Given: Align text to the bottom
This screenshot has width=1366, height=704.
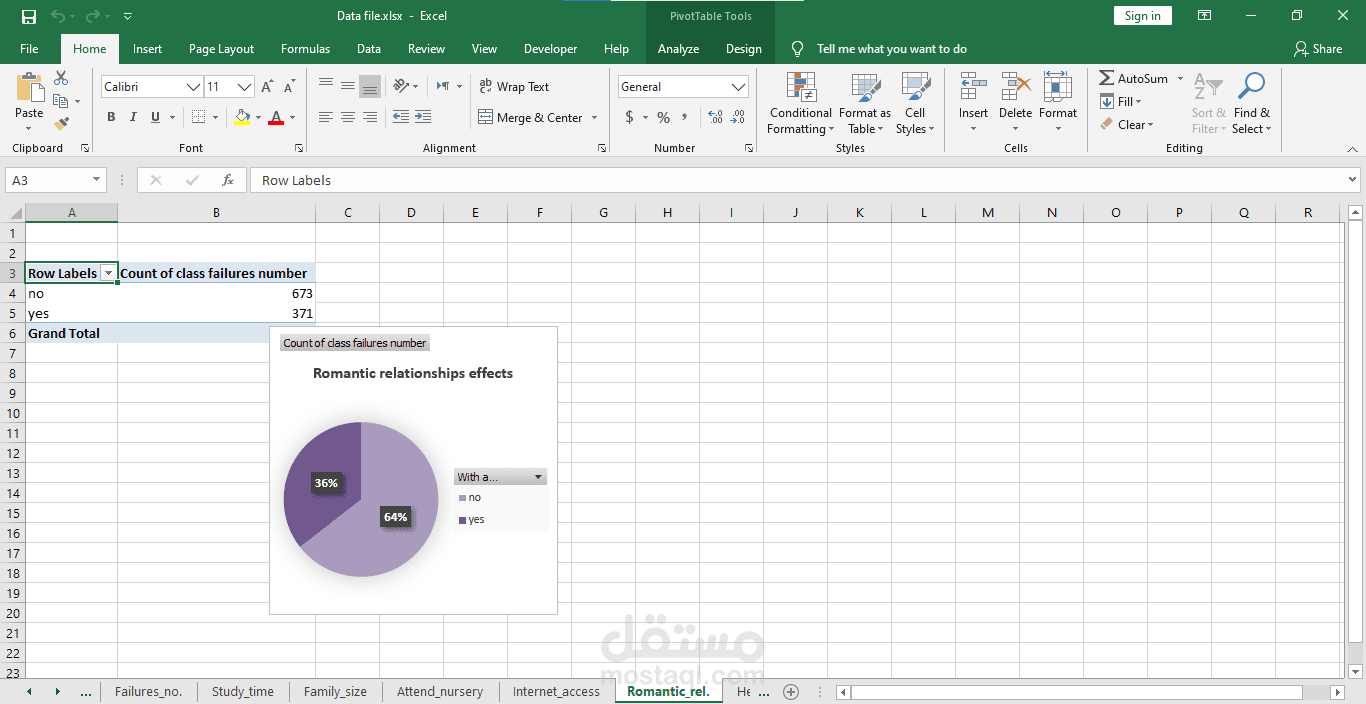Looking at the screenshot, I should (370, 86).
